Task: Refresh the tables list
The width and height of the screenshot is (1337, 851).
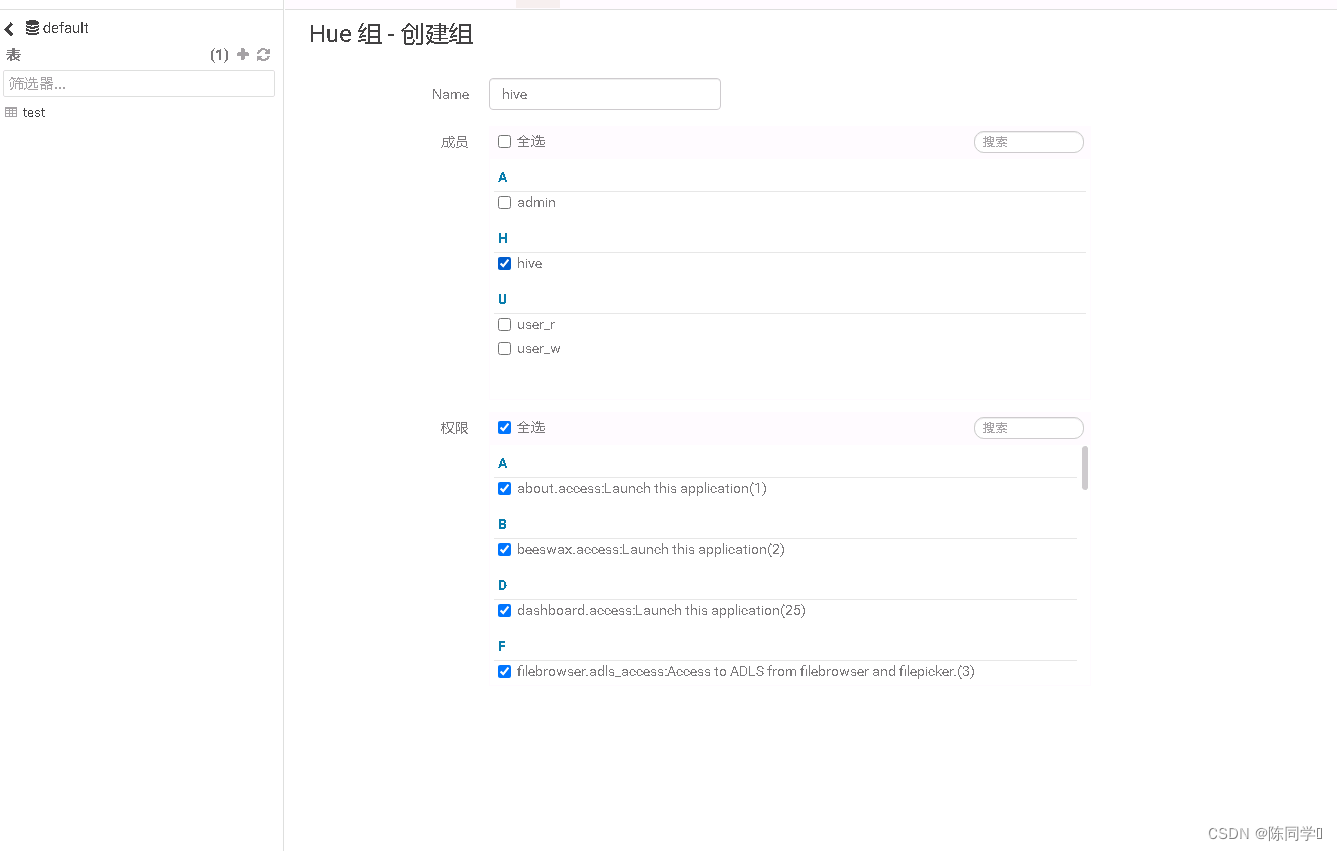Action: coord(263,55)
